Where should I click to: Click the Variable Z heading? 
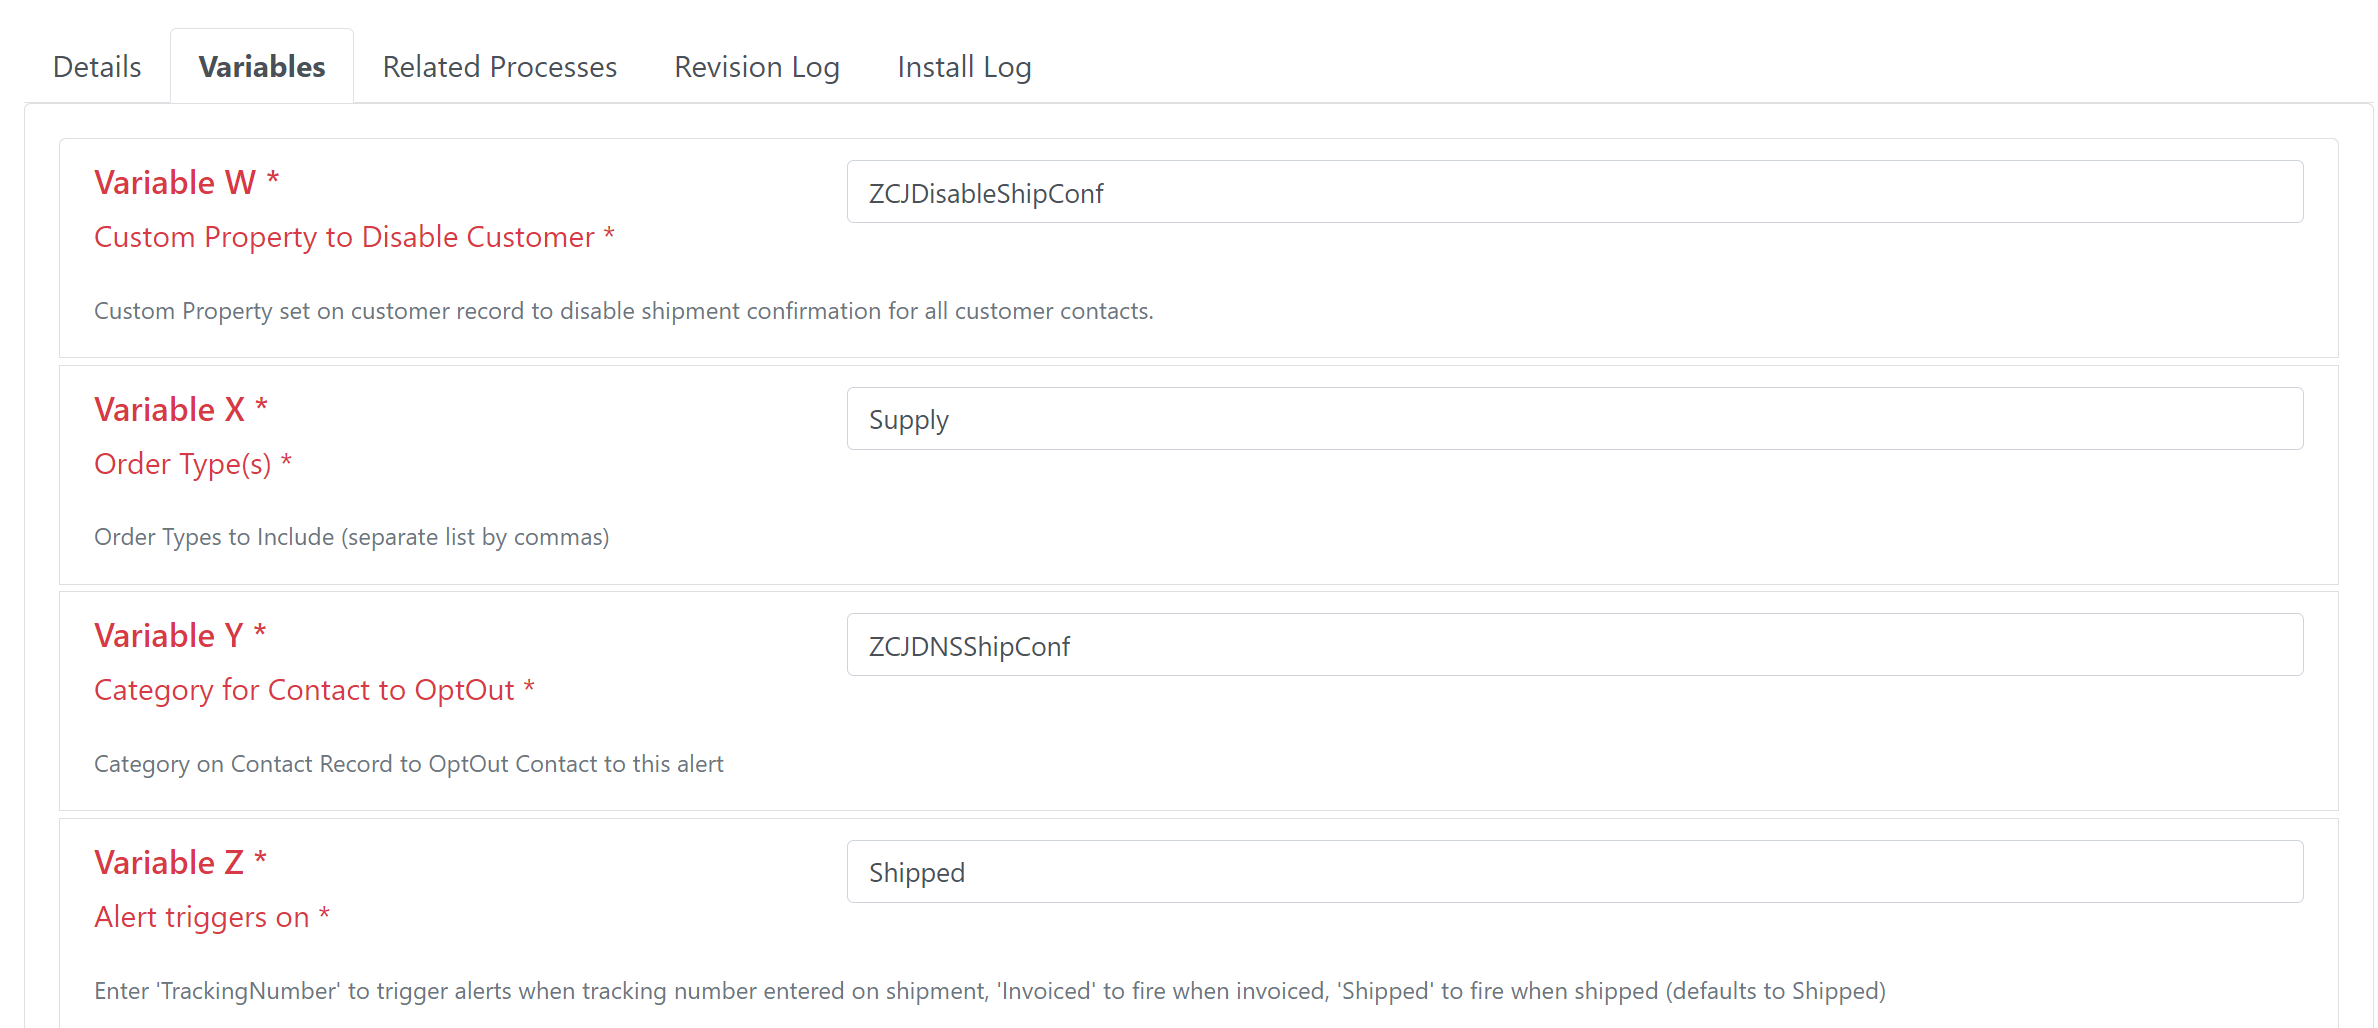168,863
